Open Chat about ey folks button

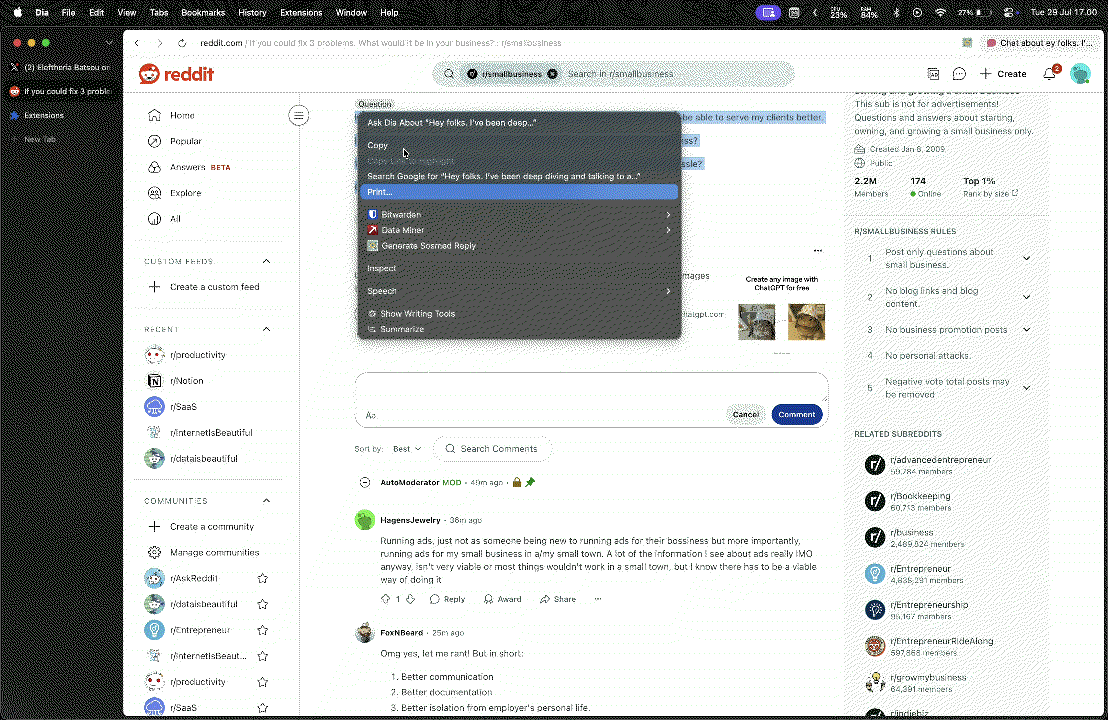point(1039,43)
